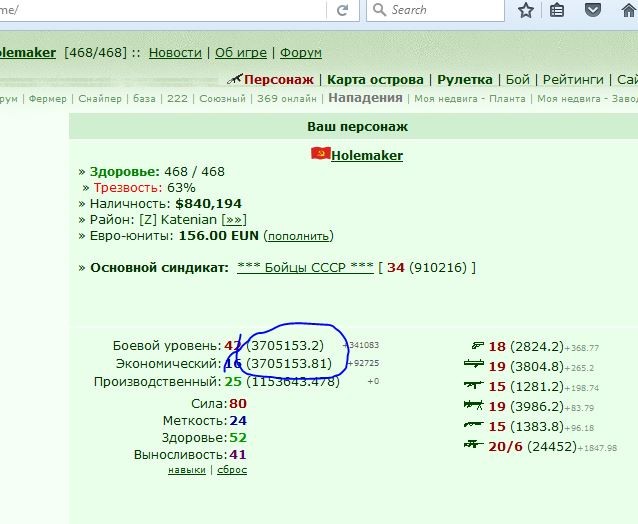Open the Фермер quick link
The width and height of the screenshot is (638, 524).
(48, 99)
